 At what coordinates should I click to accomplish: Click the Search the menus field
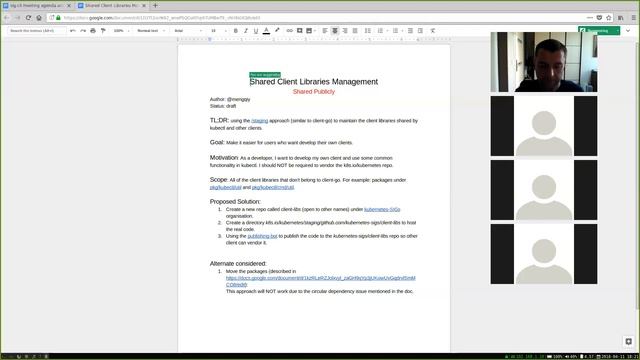(x=37, y=31)
